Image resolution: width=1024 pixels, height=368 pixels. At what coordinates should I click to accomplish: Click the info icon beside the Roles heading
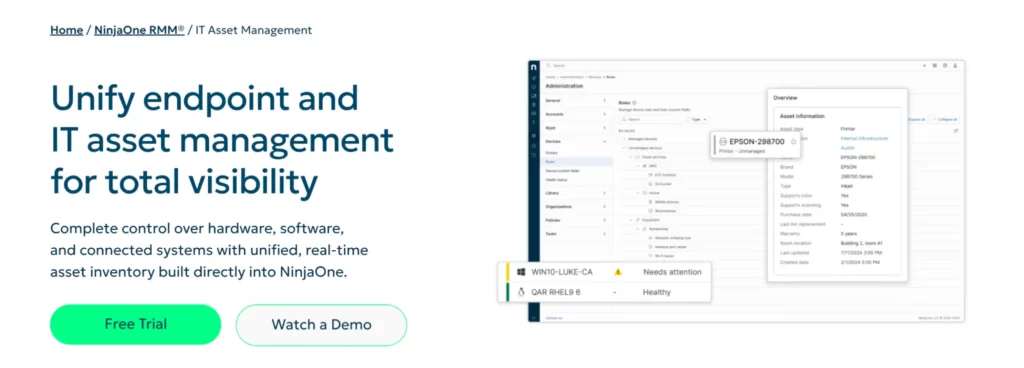pyautogui.click(x=634, y=102)
